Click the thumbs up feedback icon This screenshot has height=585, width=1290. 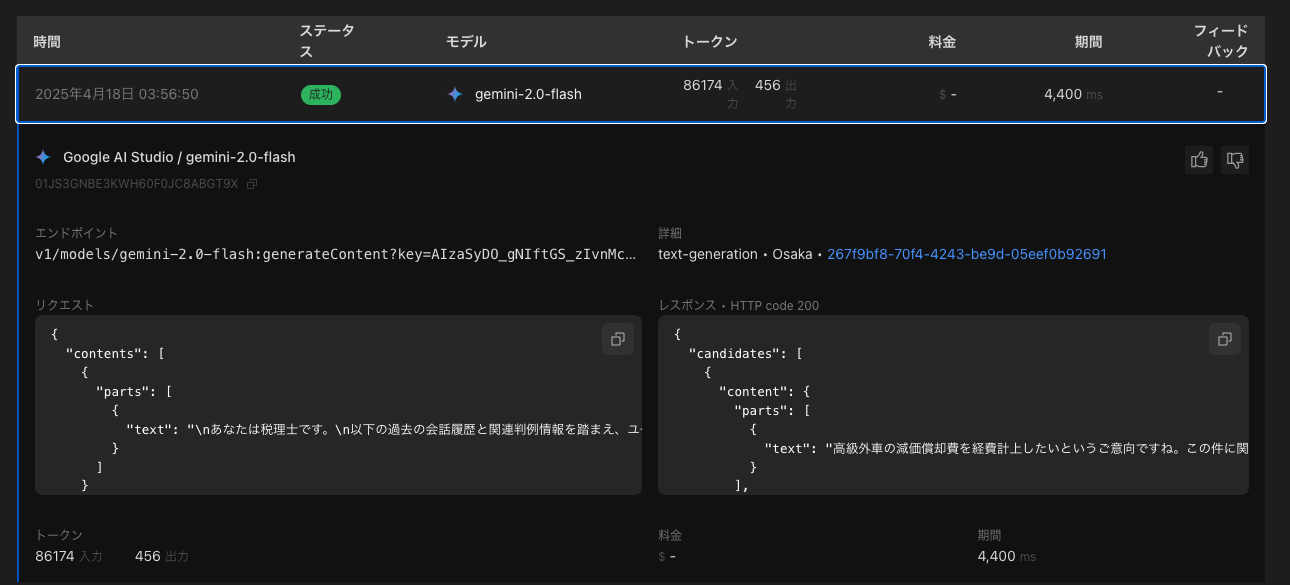coord(1198,160)
